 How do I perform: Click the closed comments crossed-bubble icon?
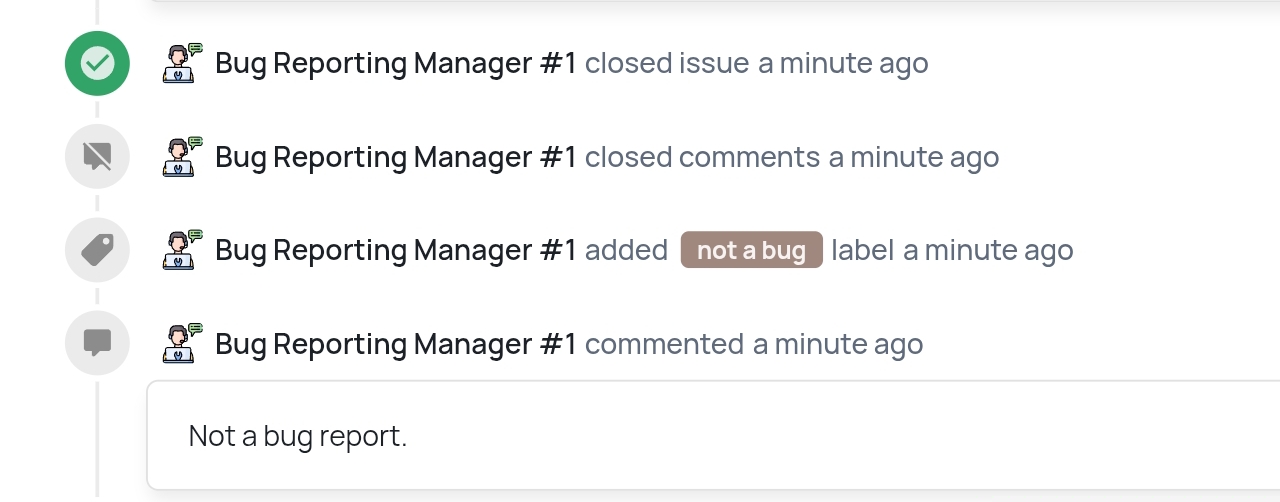tap(97, 156)
